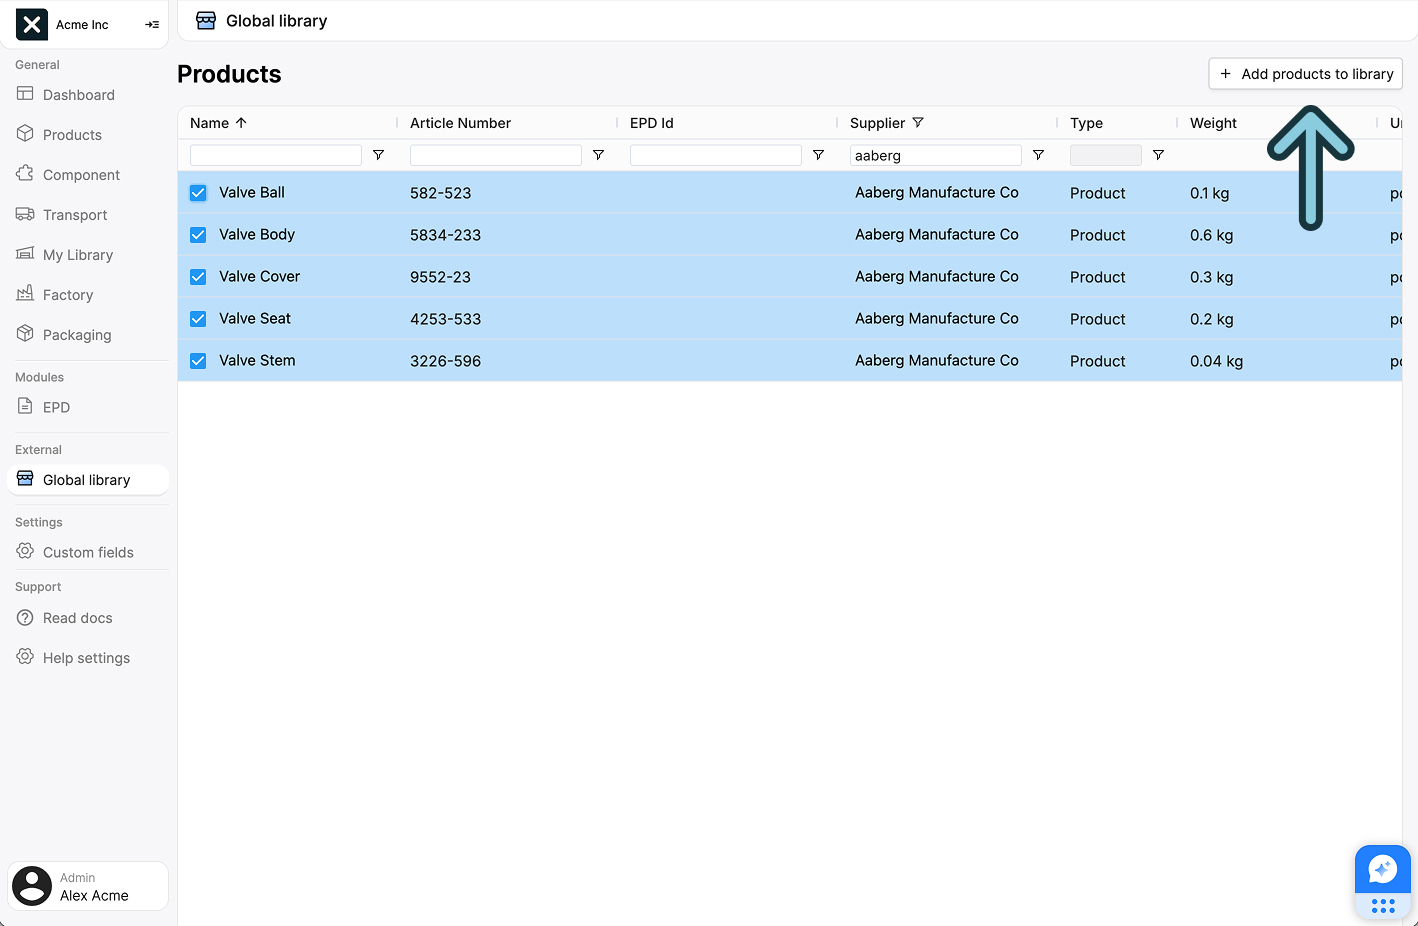Toggle the Valve Stem checkbox
Image resolution: width=1418 pixels, height=926 pixels.
(198, 361)
